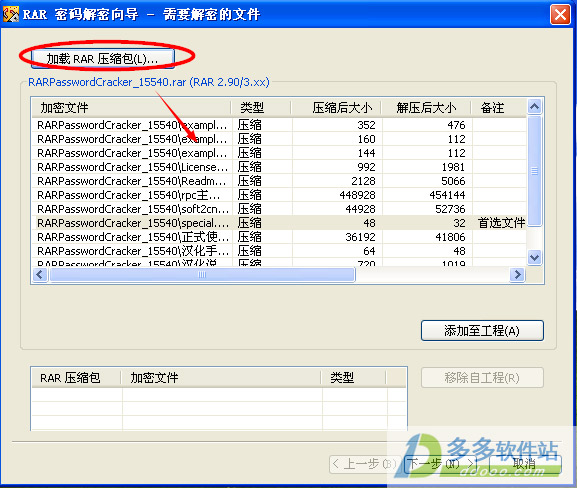Select the 正式使... file row

pos(279,237)
